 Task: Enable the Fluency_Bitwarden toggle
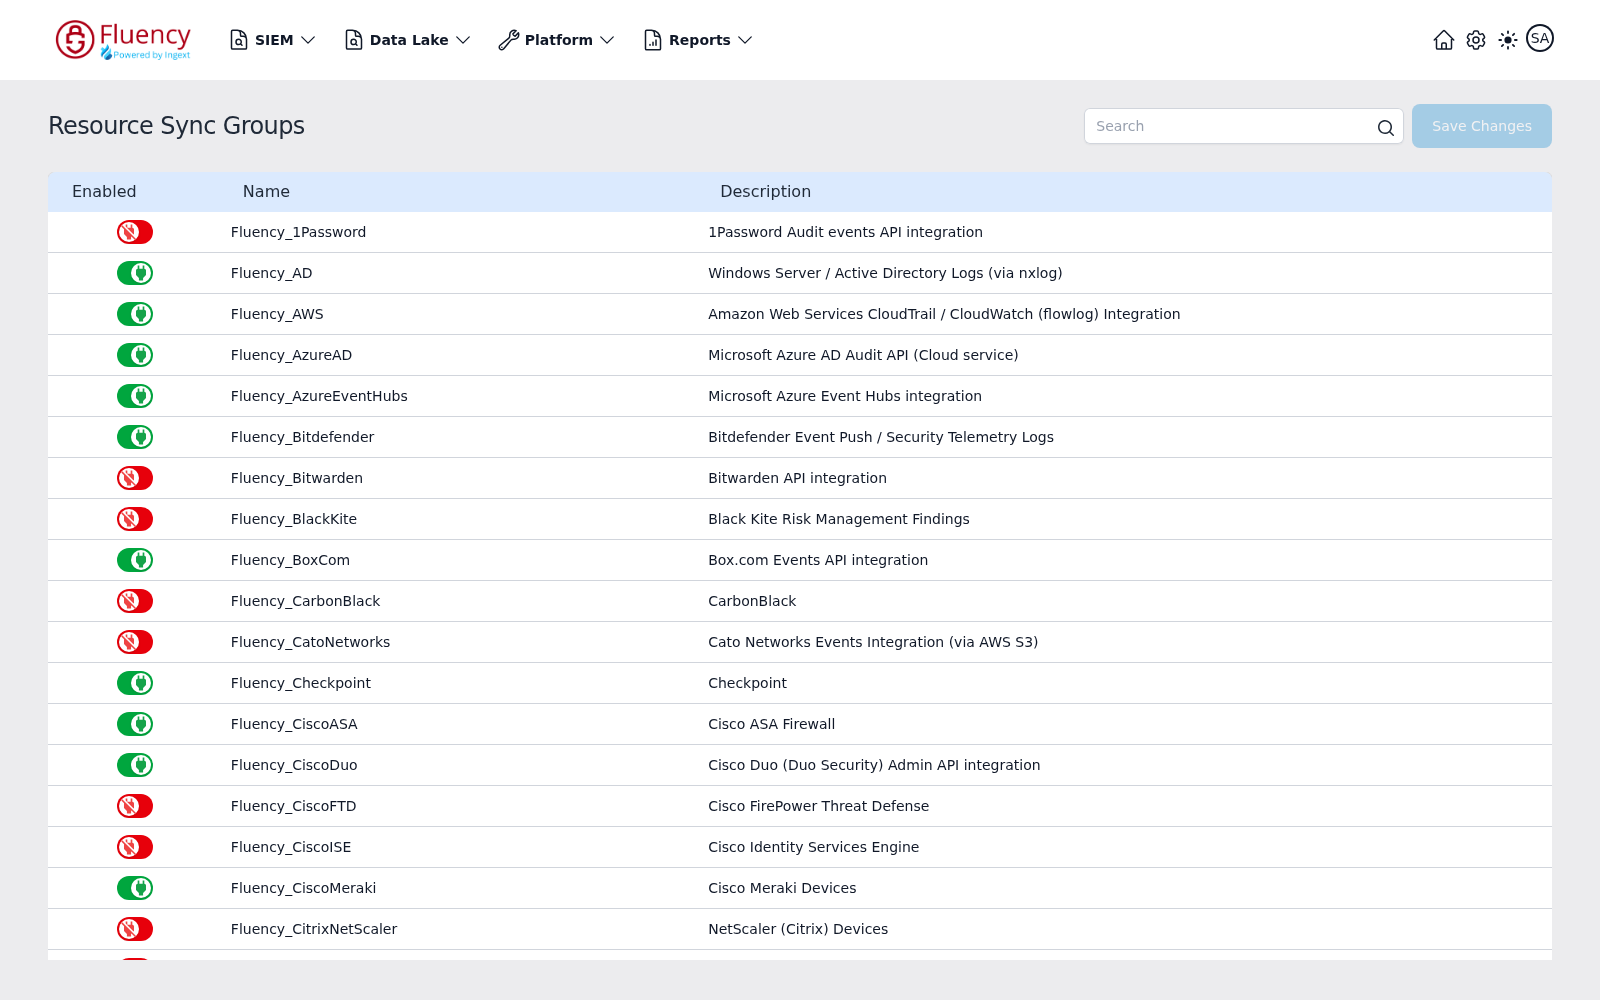pos(135,478)
